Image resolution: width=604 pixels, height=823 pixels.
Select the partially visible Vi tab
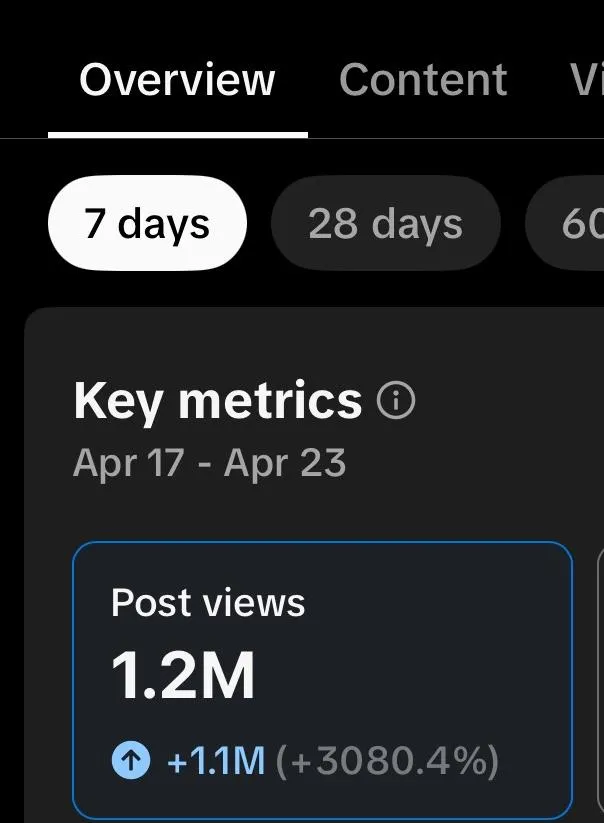pos(587,80)
